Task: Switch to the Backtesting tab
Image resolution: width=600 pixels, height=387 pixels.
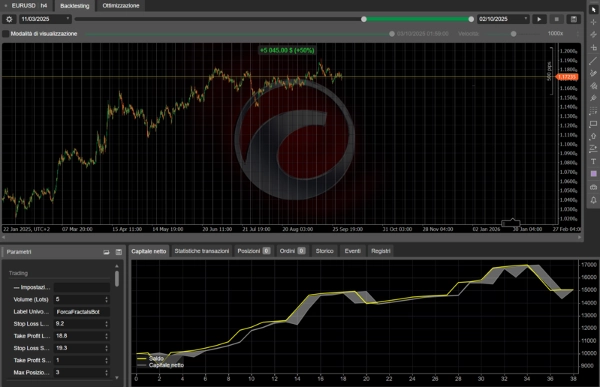Action: [x=75, y=6]
